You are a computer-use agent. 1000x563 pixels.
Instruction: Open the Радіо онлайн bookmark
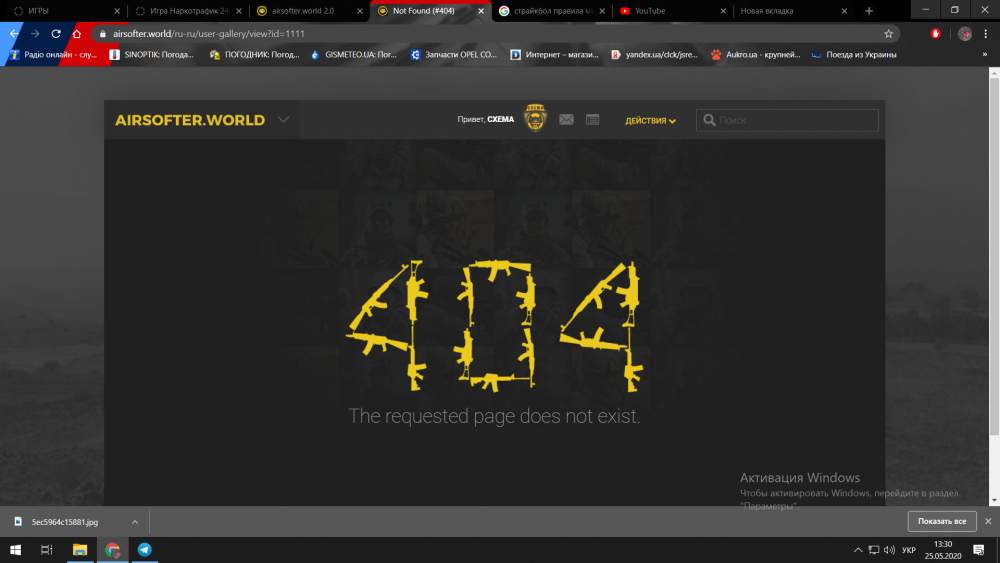pyautogui.click(x=54, y=55)
